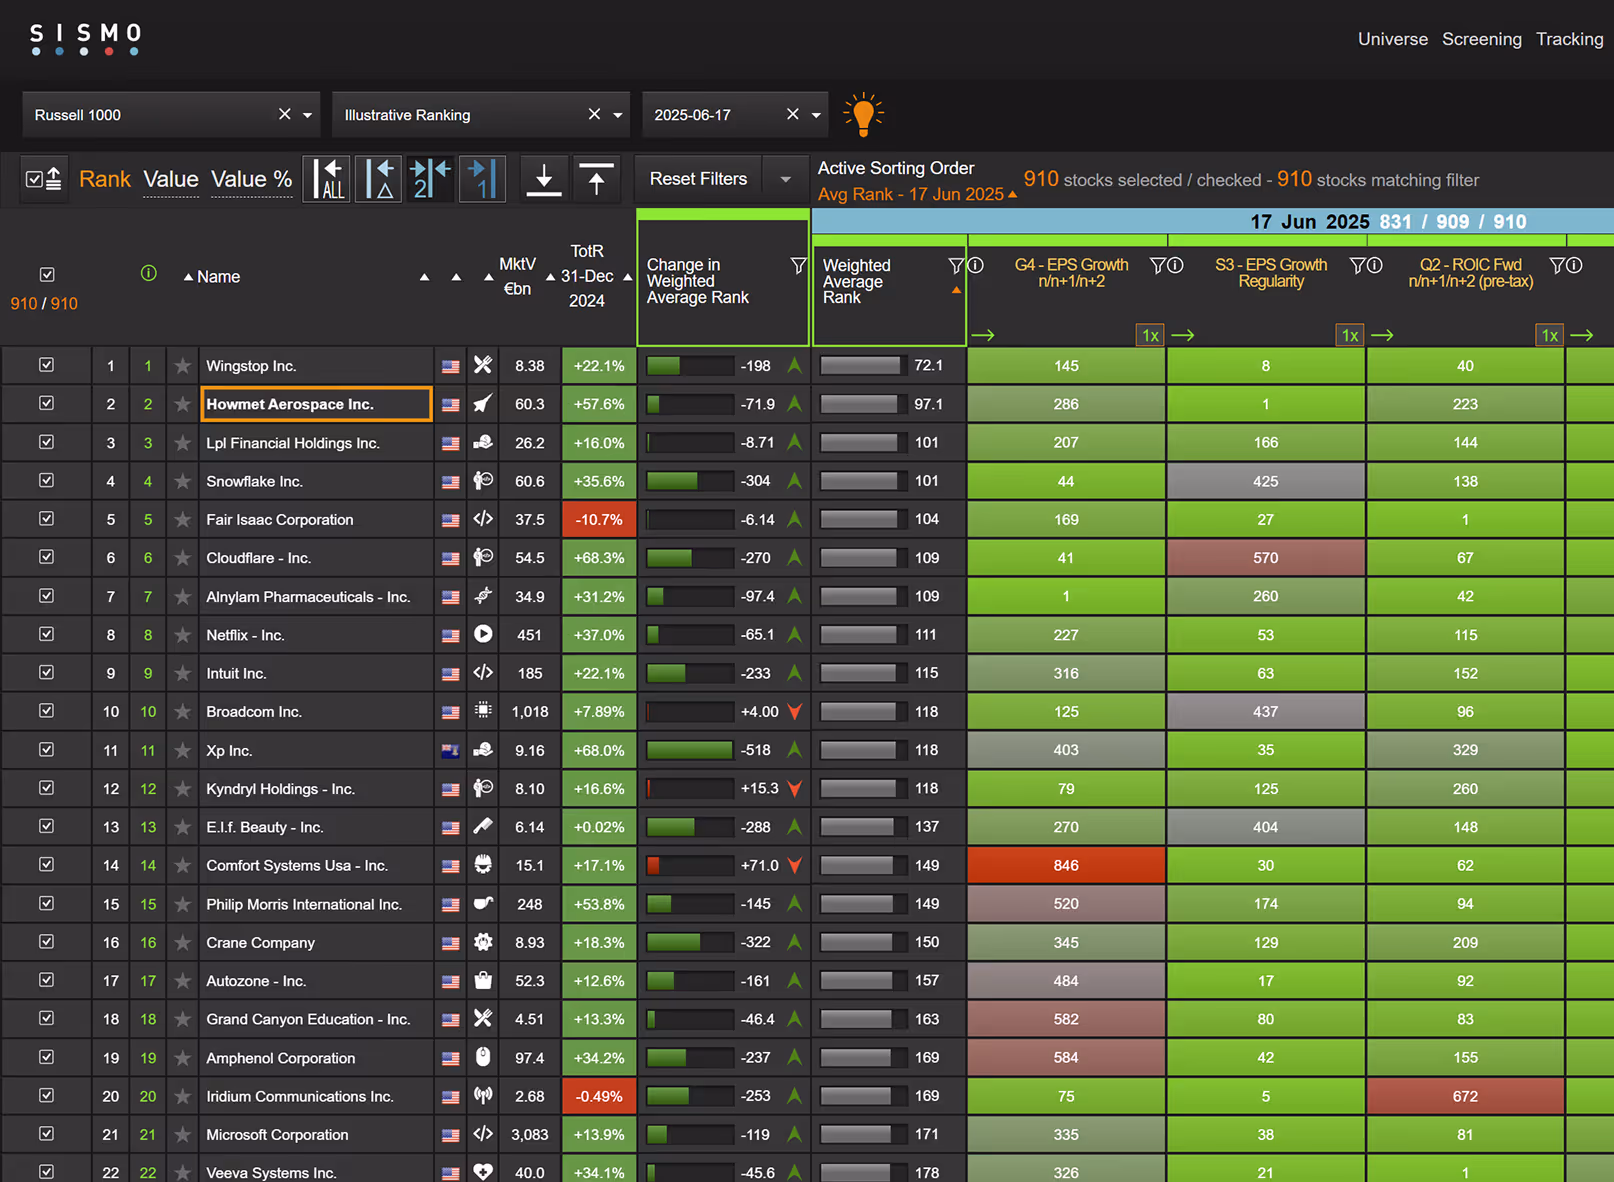Click the SISMO logo
The width and height of the screenshot is (1614, 1182).
(x=85, y=38)
